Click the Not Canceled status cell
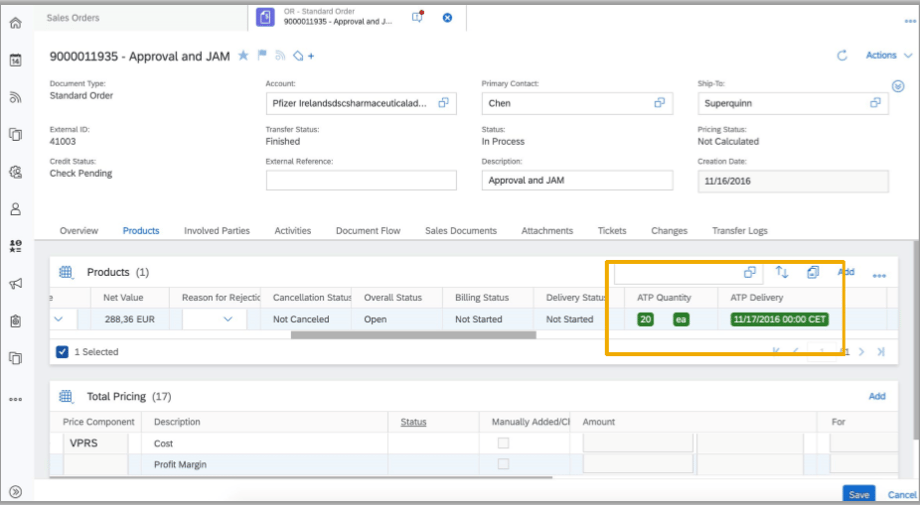The width and height of the screenshot is (920, 505). pos(301,319)
